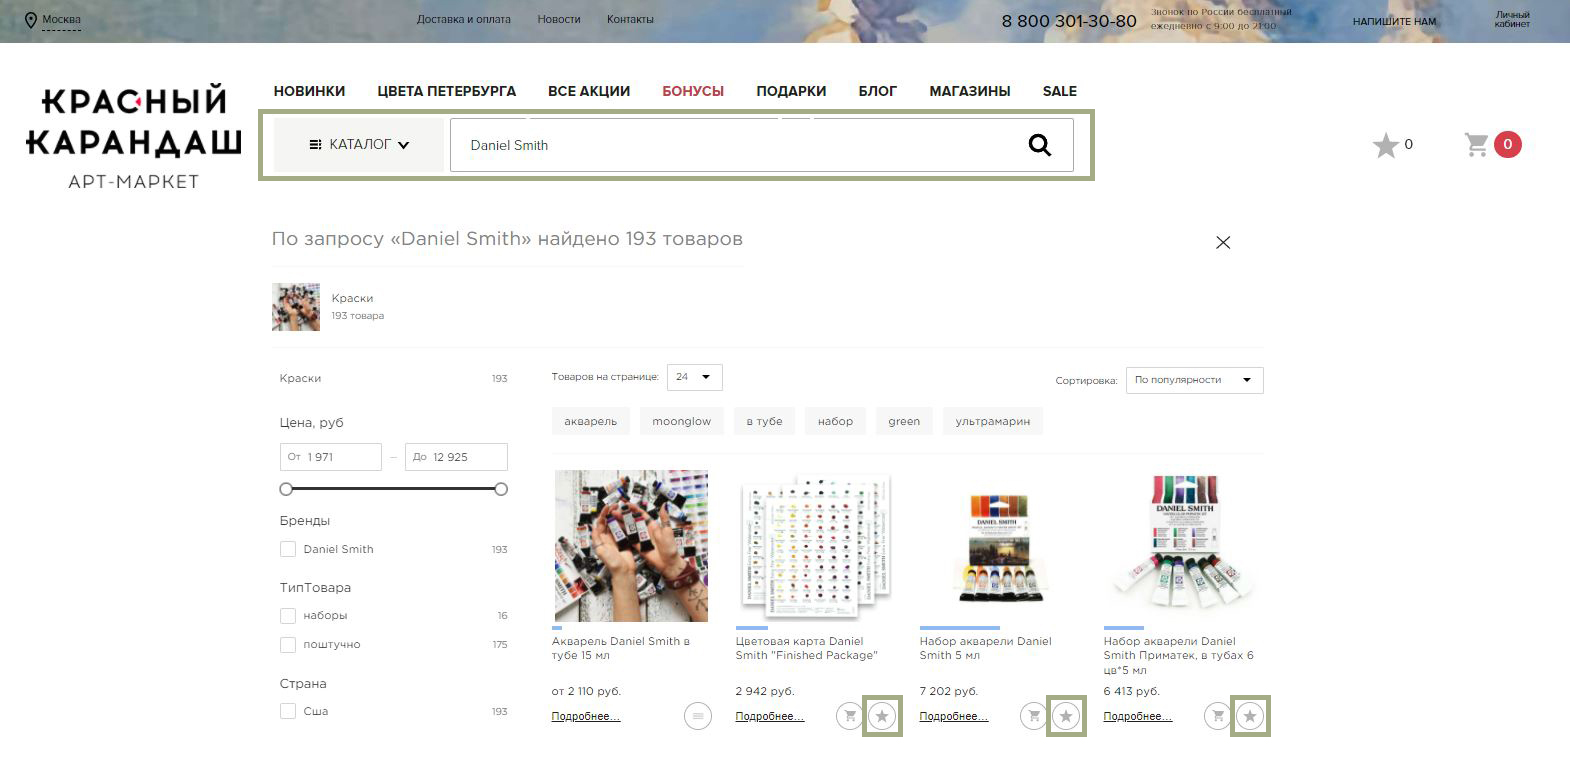This screenshot has width=1570, height=761.
Task: Click the minimum price field От 1 971
Action: [x=331, y=457]
